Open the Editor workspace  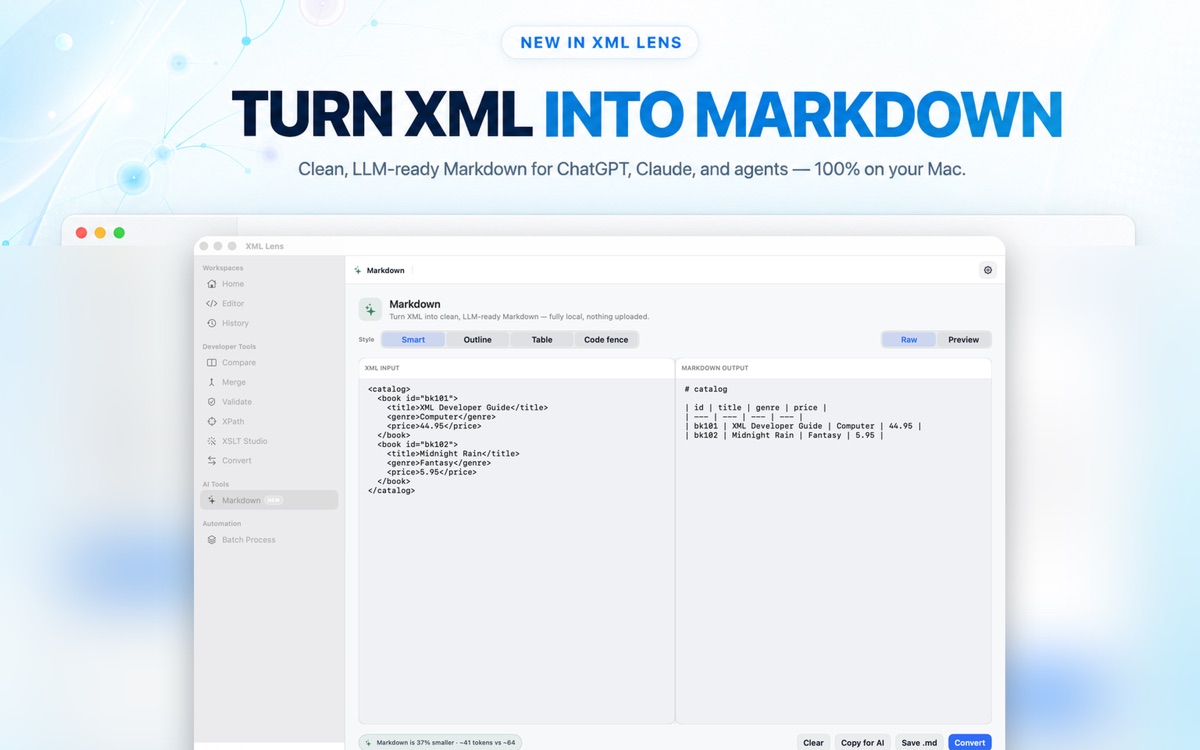[268, 303]
